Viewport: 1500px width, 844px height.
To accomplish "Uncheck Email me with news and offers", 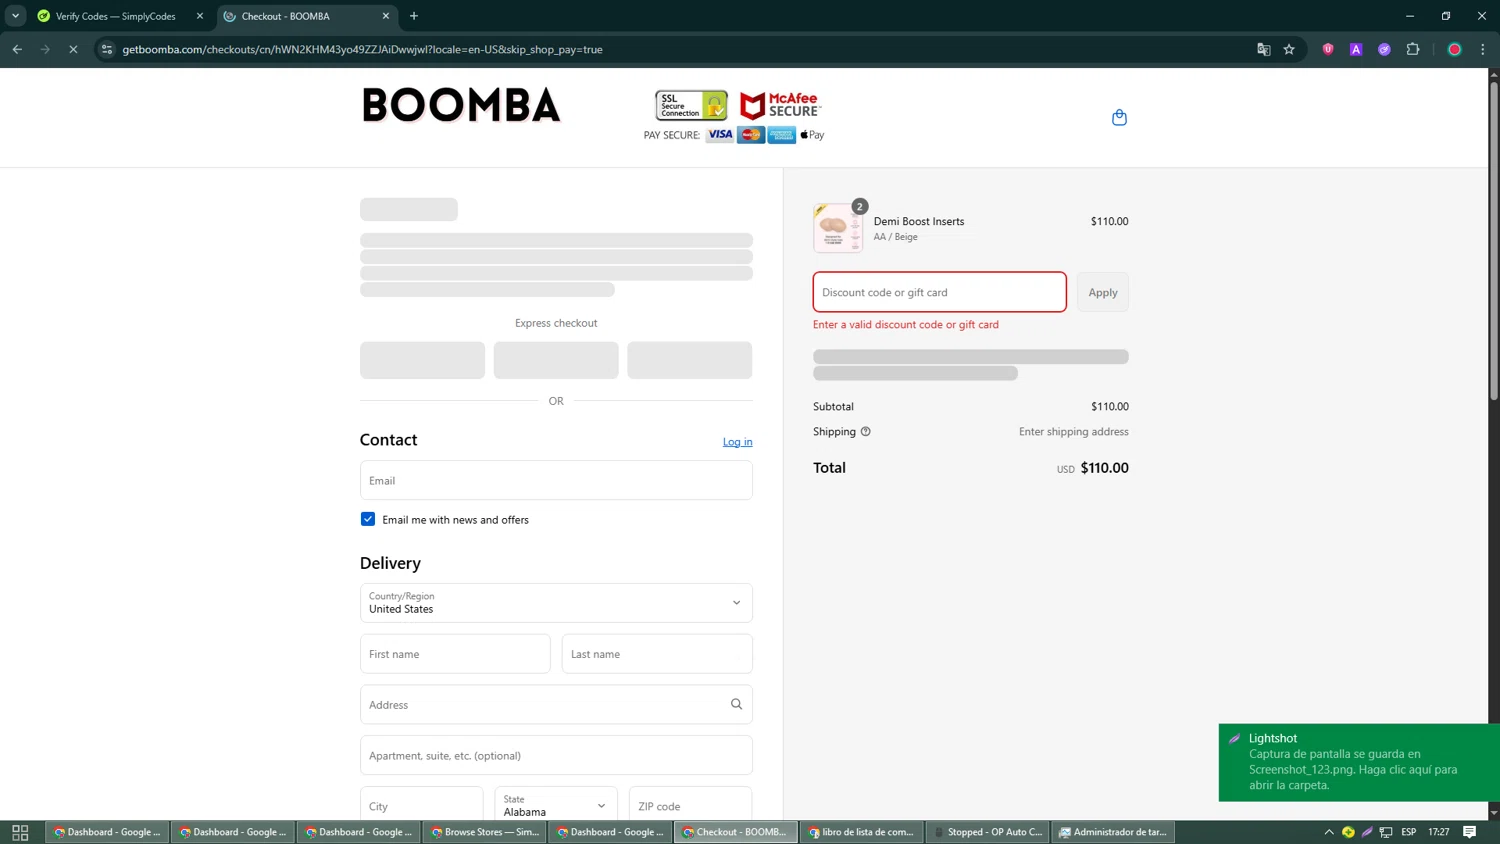I will (x=368, y=519).
